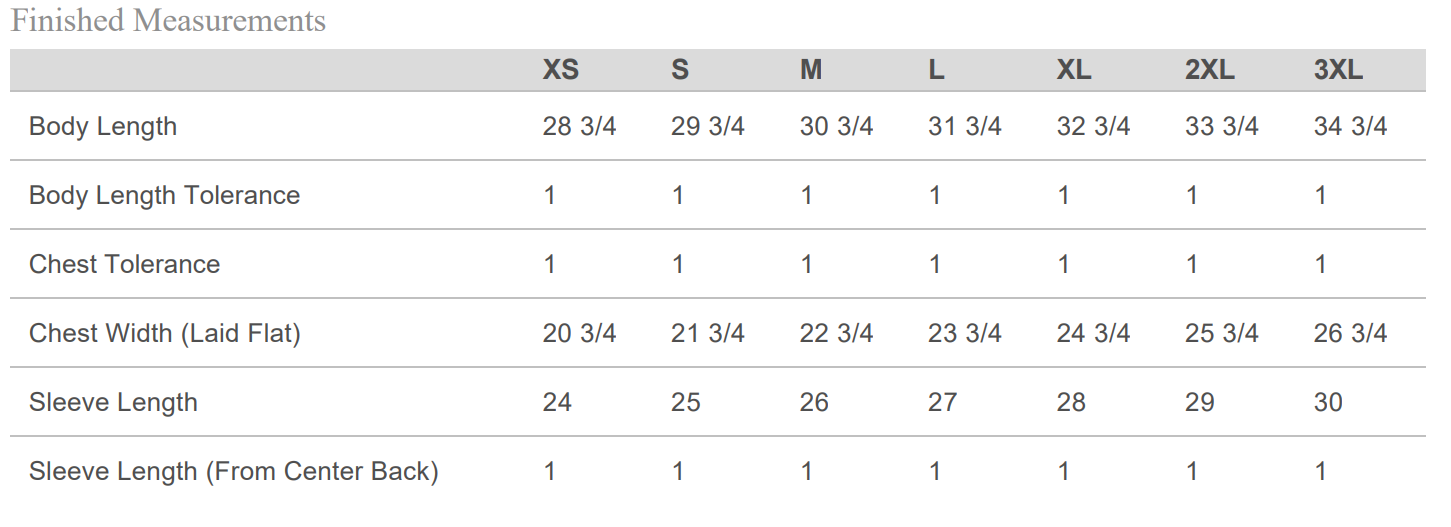The height and width of the screenshot is (527, 1451).
Task: Click the Chest Width (Laid Flat) label
Action: tap(165, 333)
